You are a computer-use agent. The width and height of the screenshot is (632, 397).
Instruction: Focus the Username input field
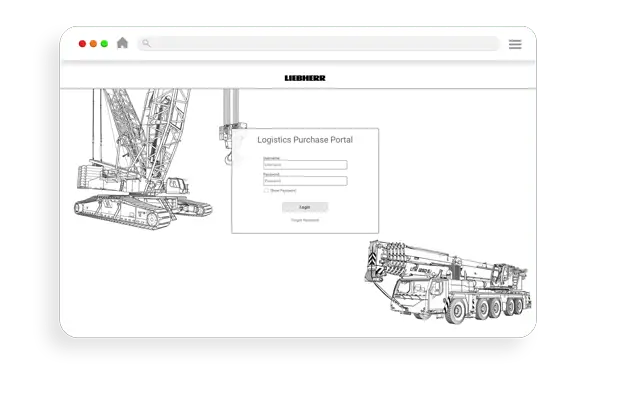tap(305, 165)
